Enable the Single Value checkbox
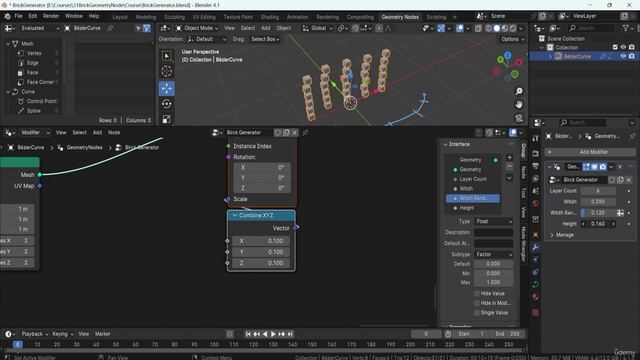Image resolution: width=640 pixels, height=360 pixels. [x=476, y=313]
